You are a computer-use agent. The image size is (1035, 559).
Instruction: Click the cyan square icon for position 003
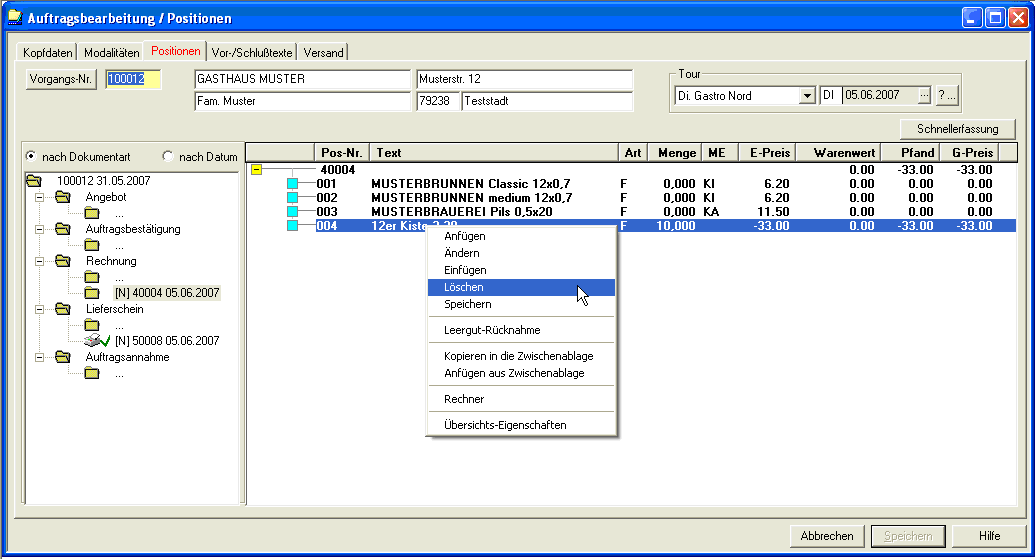pos(293,212)
